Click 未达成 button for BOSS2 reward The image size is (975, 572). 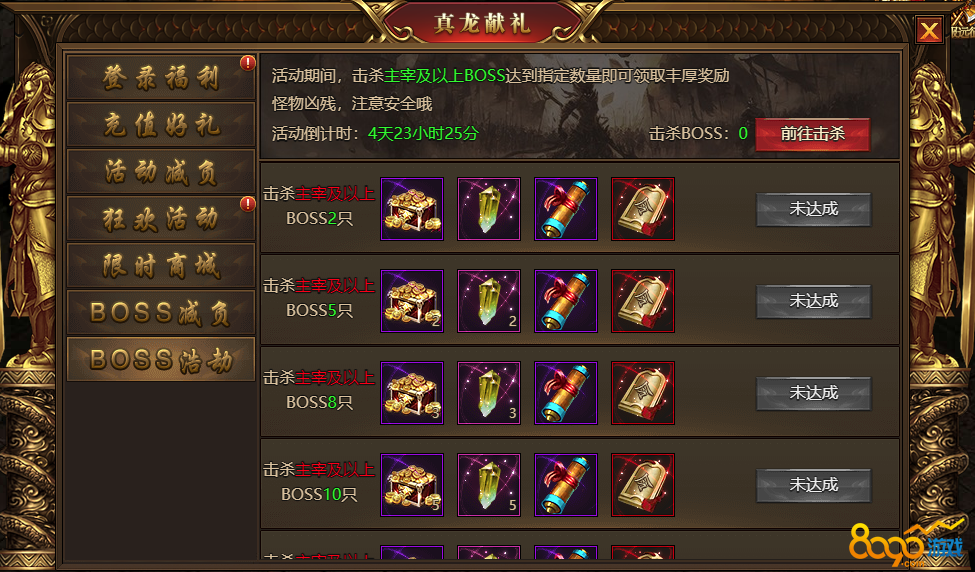(813, 210)
